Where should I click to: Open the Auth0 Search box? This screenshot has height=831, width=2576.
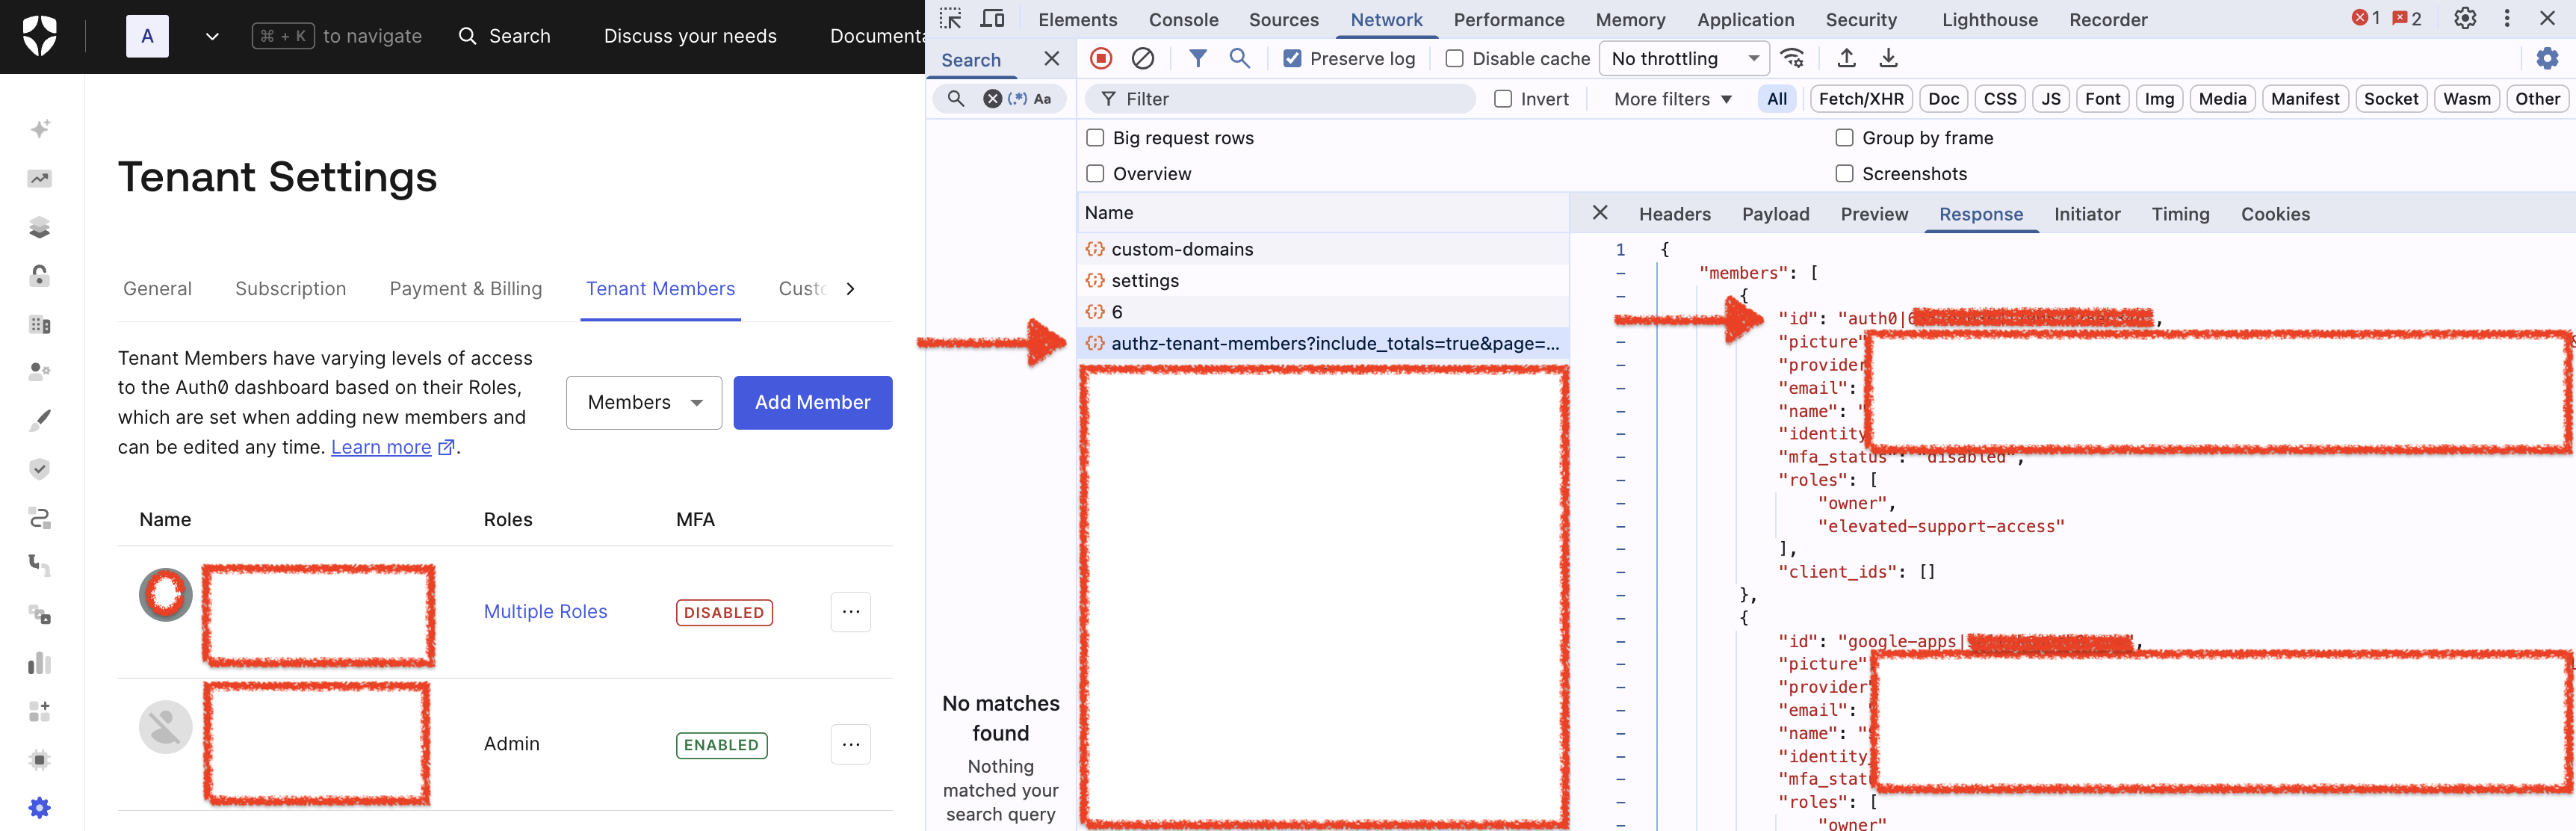(505, 36)
